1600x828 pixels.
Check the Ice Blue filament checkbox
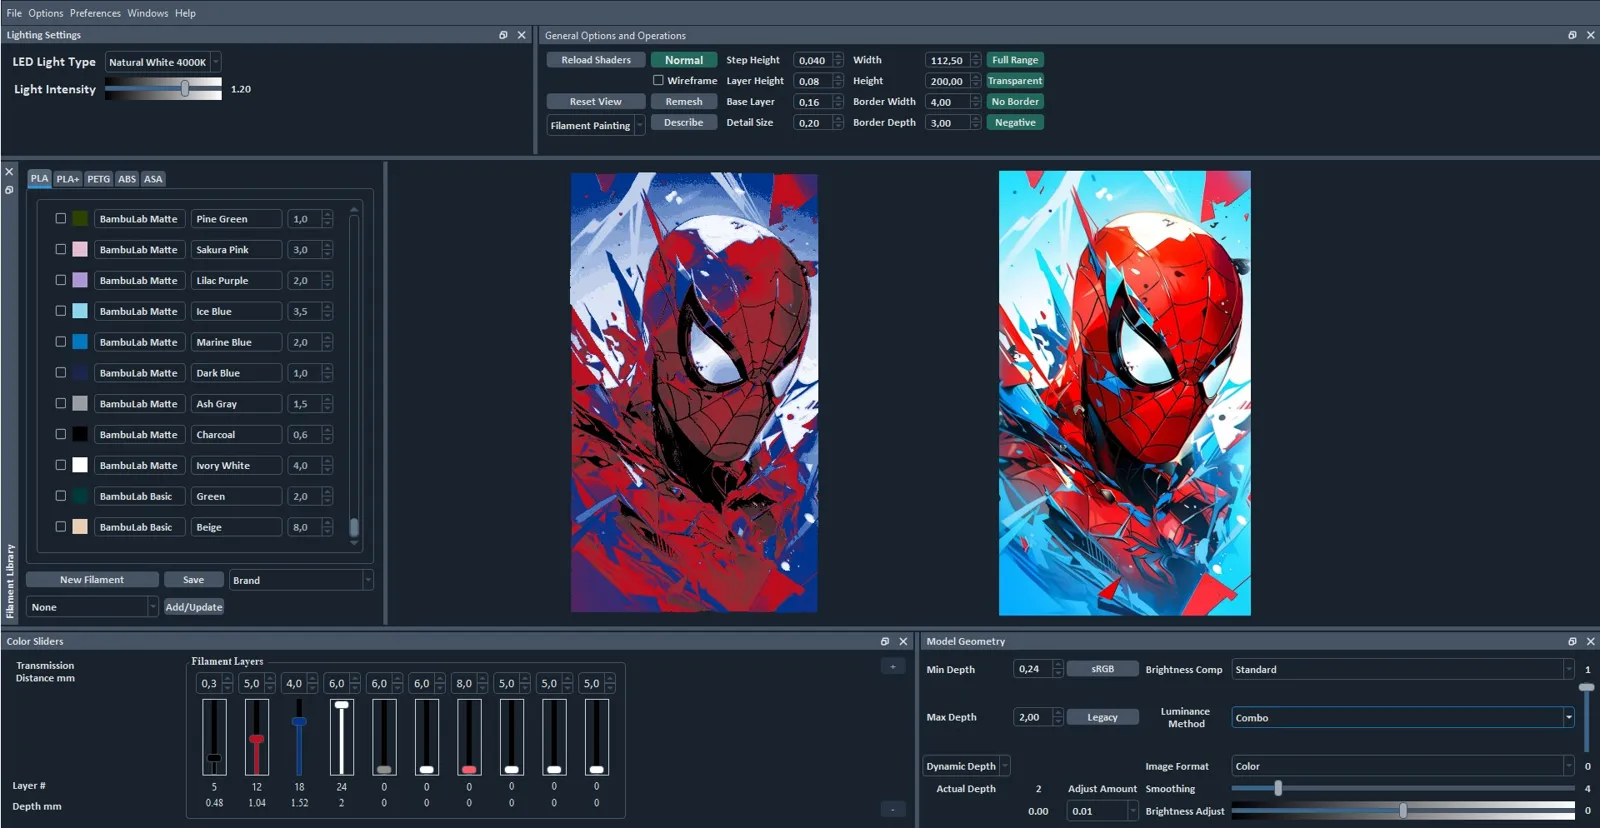pos(61,311)
